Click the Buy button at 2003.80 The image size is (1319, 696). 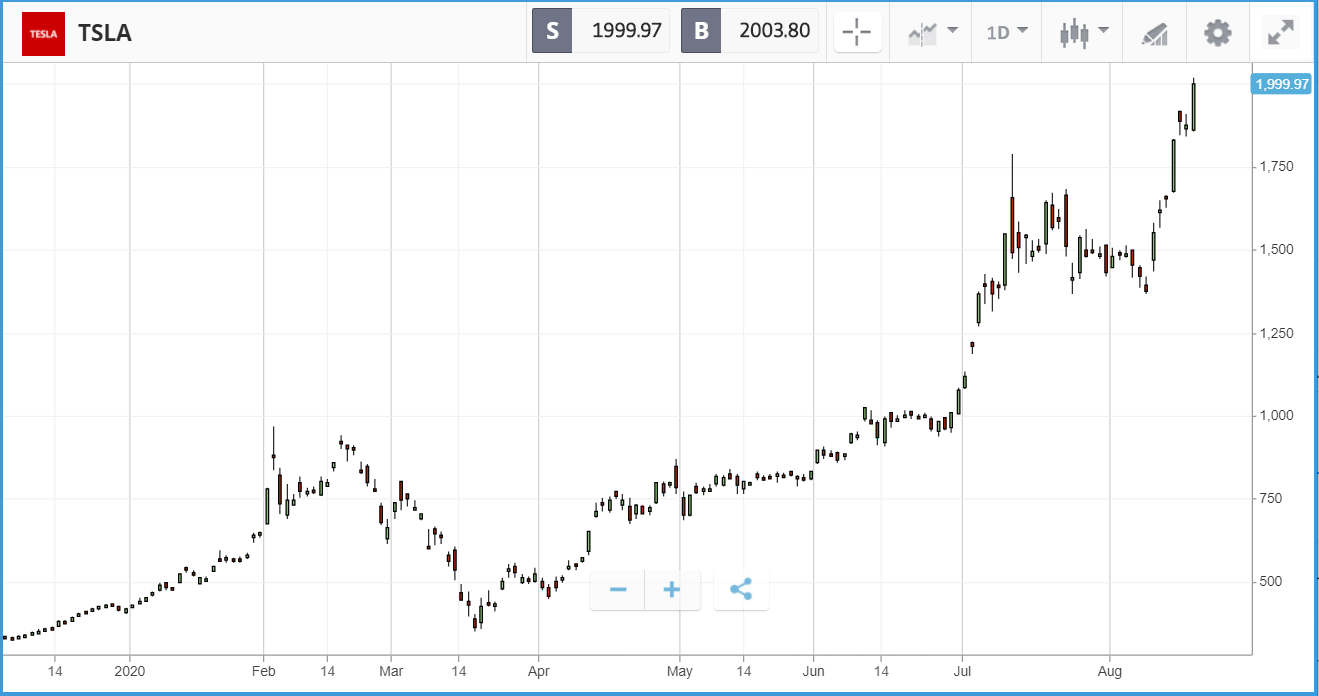(749, 31)
